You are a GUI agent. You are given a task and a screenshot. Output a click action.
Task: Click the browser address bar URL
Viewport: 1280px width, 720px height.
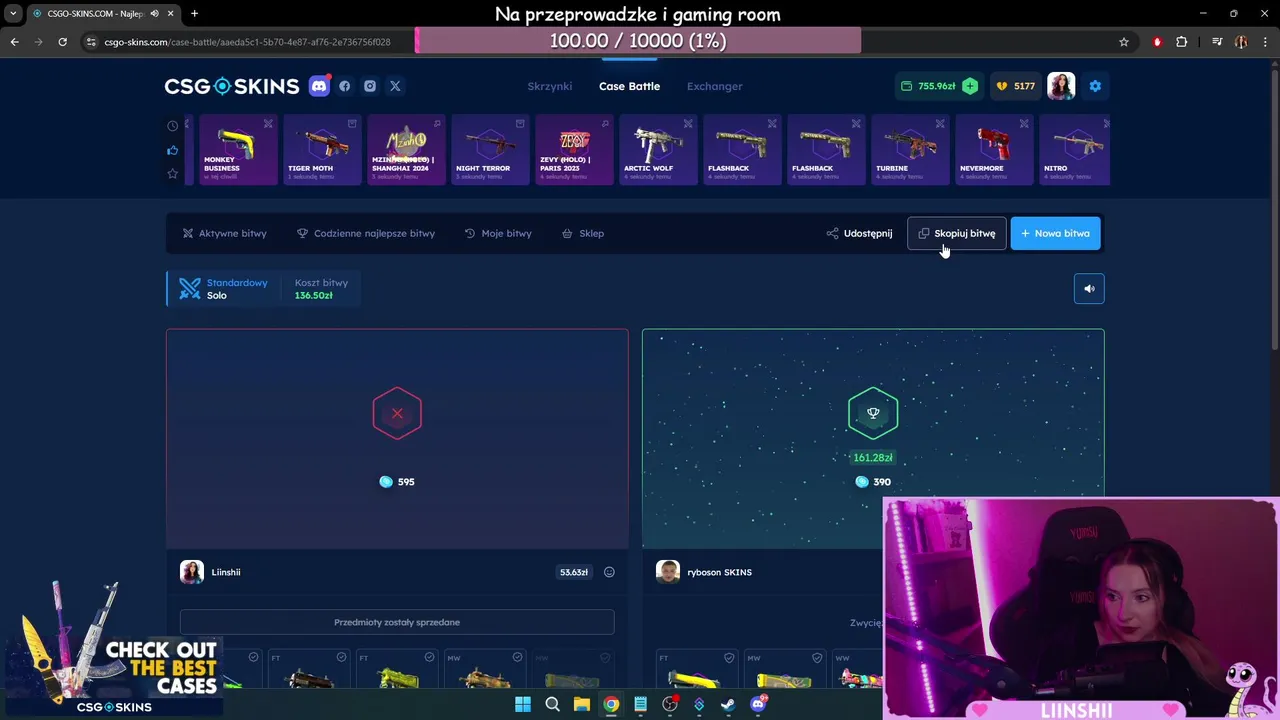click(247, 42)
